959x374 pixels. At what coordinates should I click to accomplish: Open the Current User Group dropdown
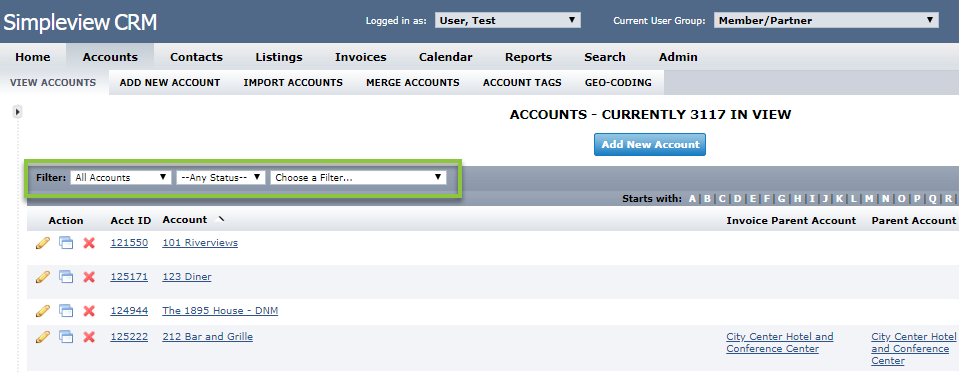click(826, 20)
